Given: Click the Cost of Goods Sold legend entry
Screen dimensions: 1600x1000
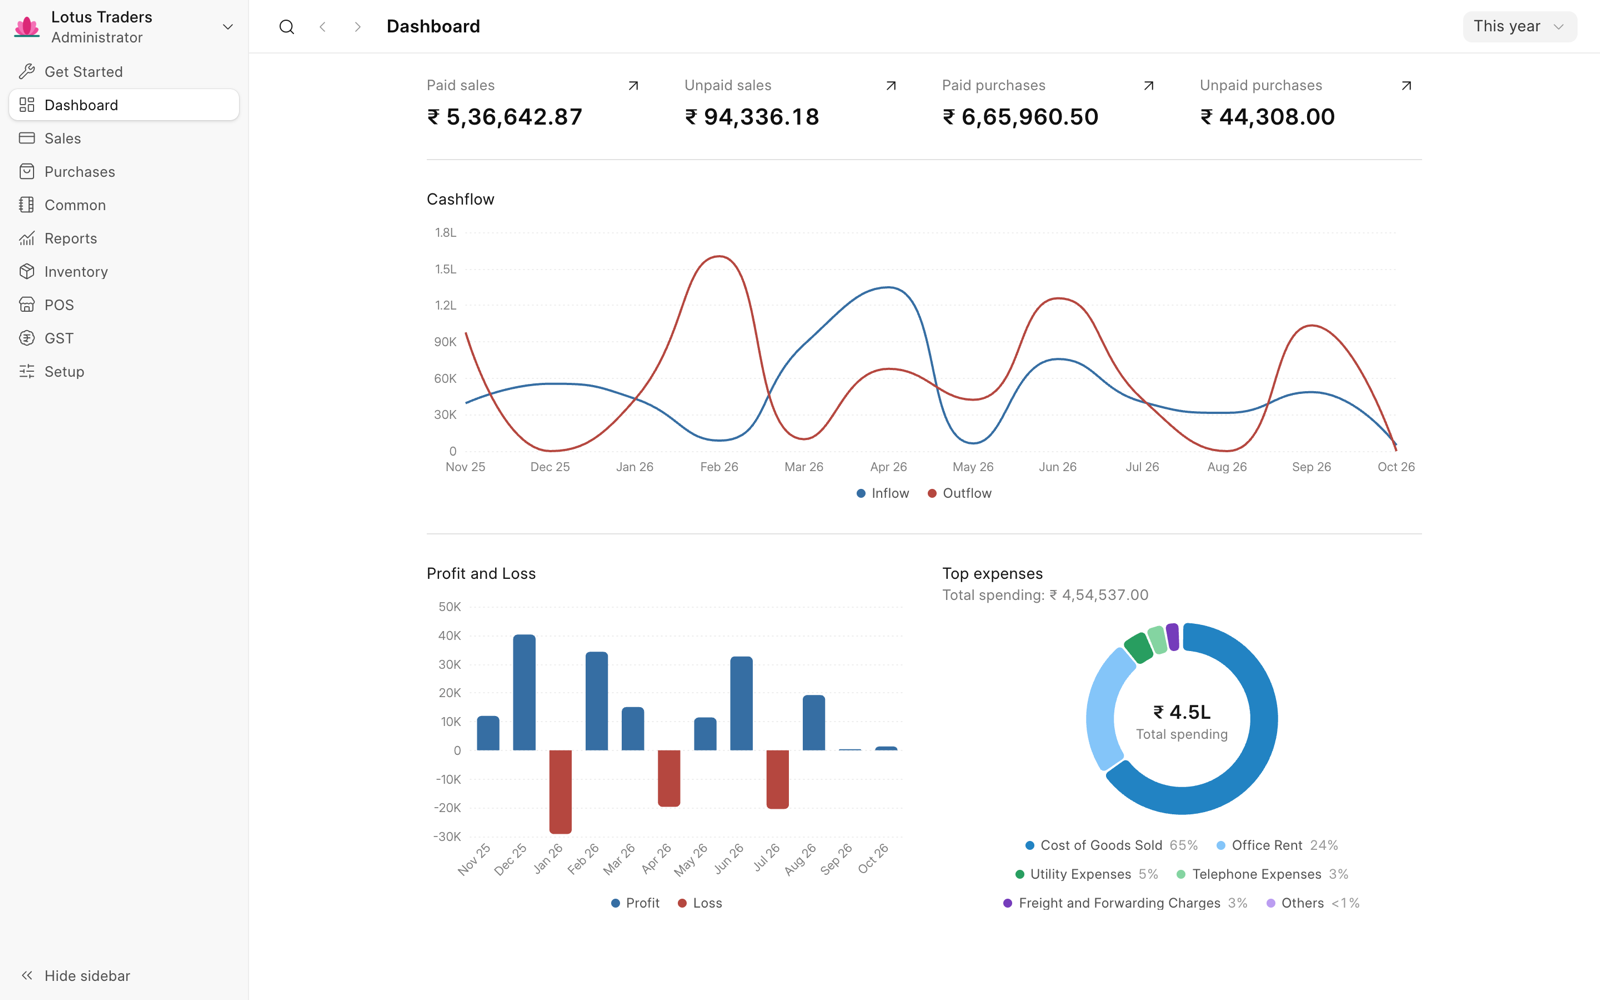Looking at the screenshot, I should 1111,846.
